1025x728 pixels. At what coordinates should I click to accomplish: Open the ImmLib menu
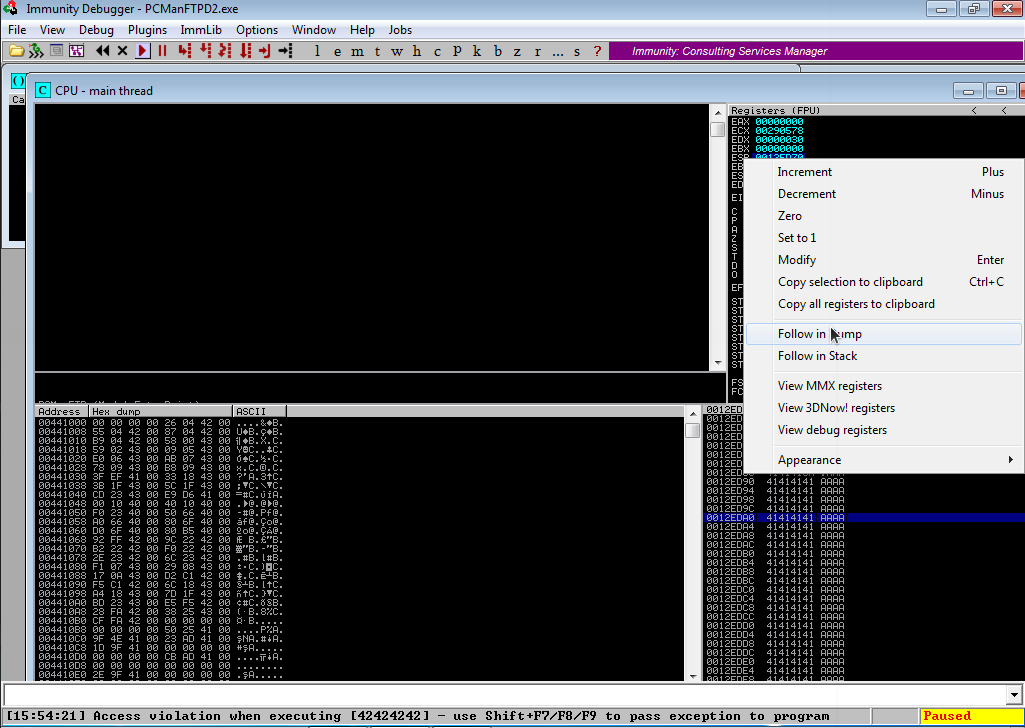(x=201, y=30)
